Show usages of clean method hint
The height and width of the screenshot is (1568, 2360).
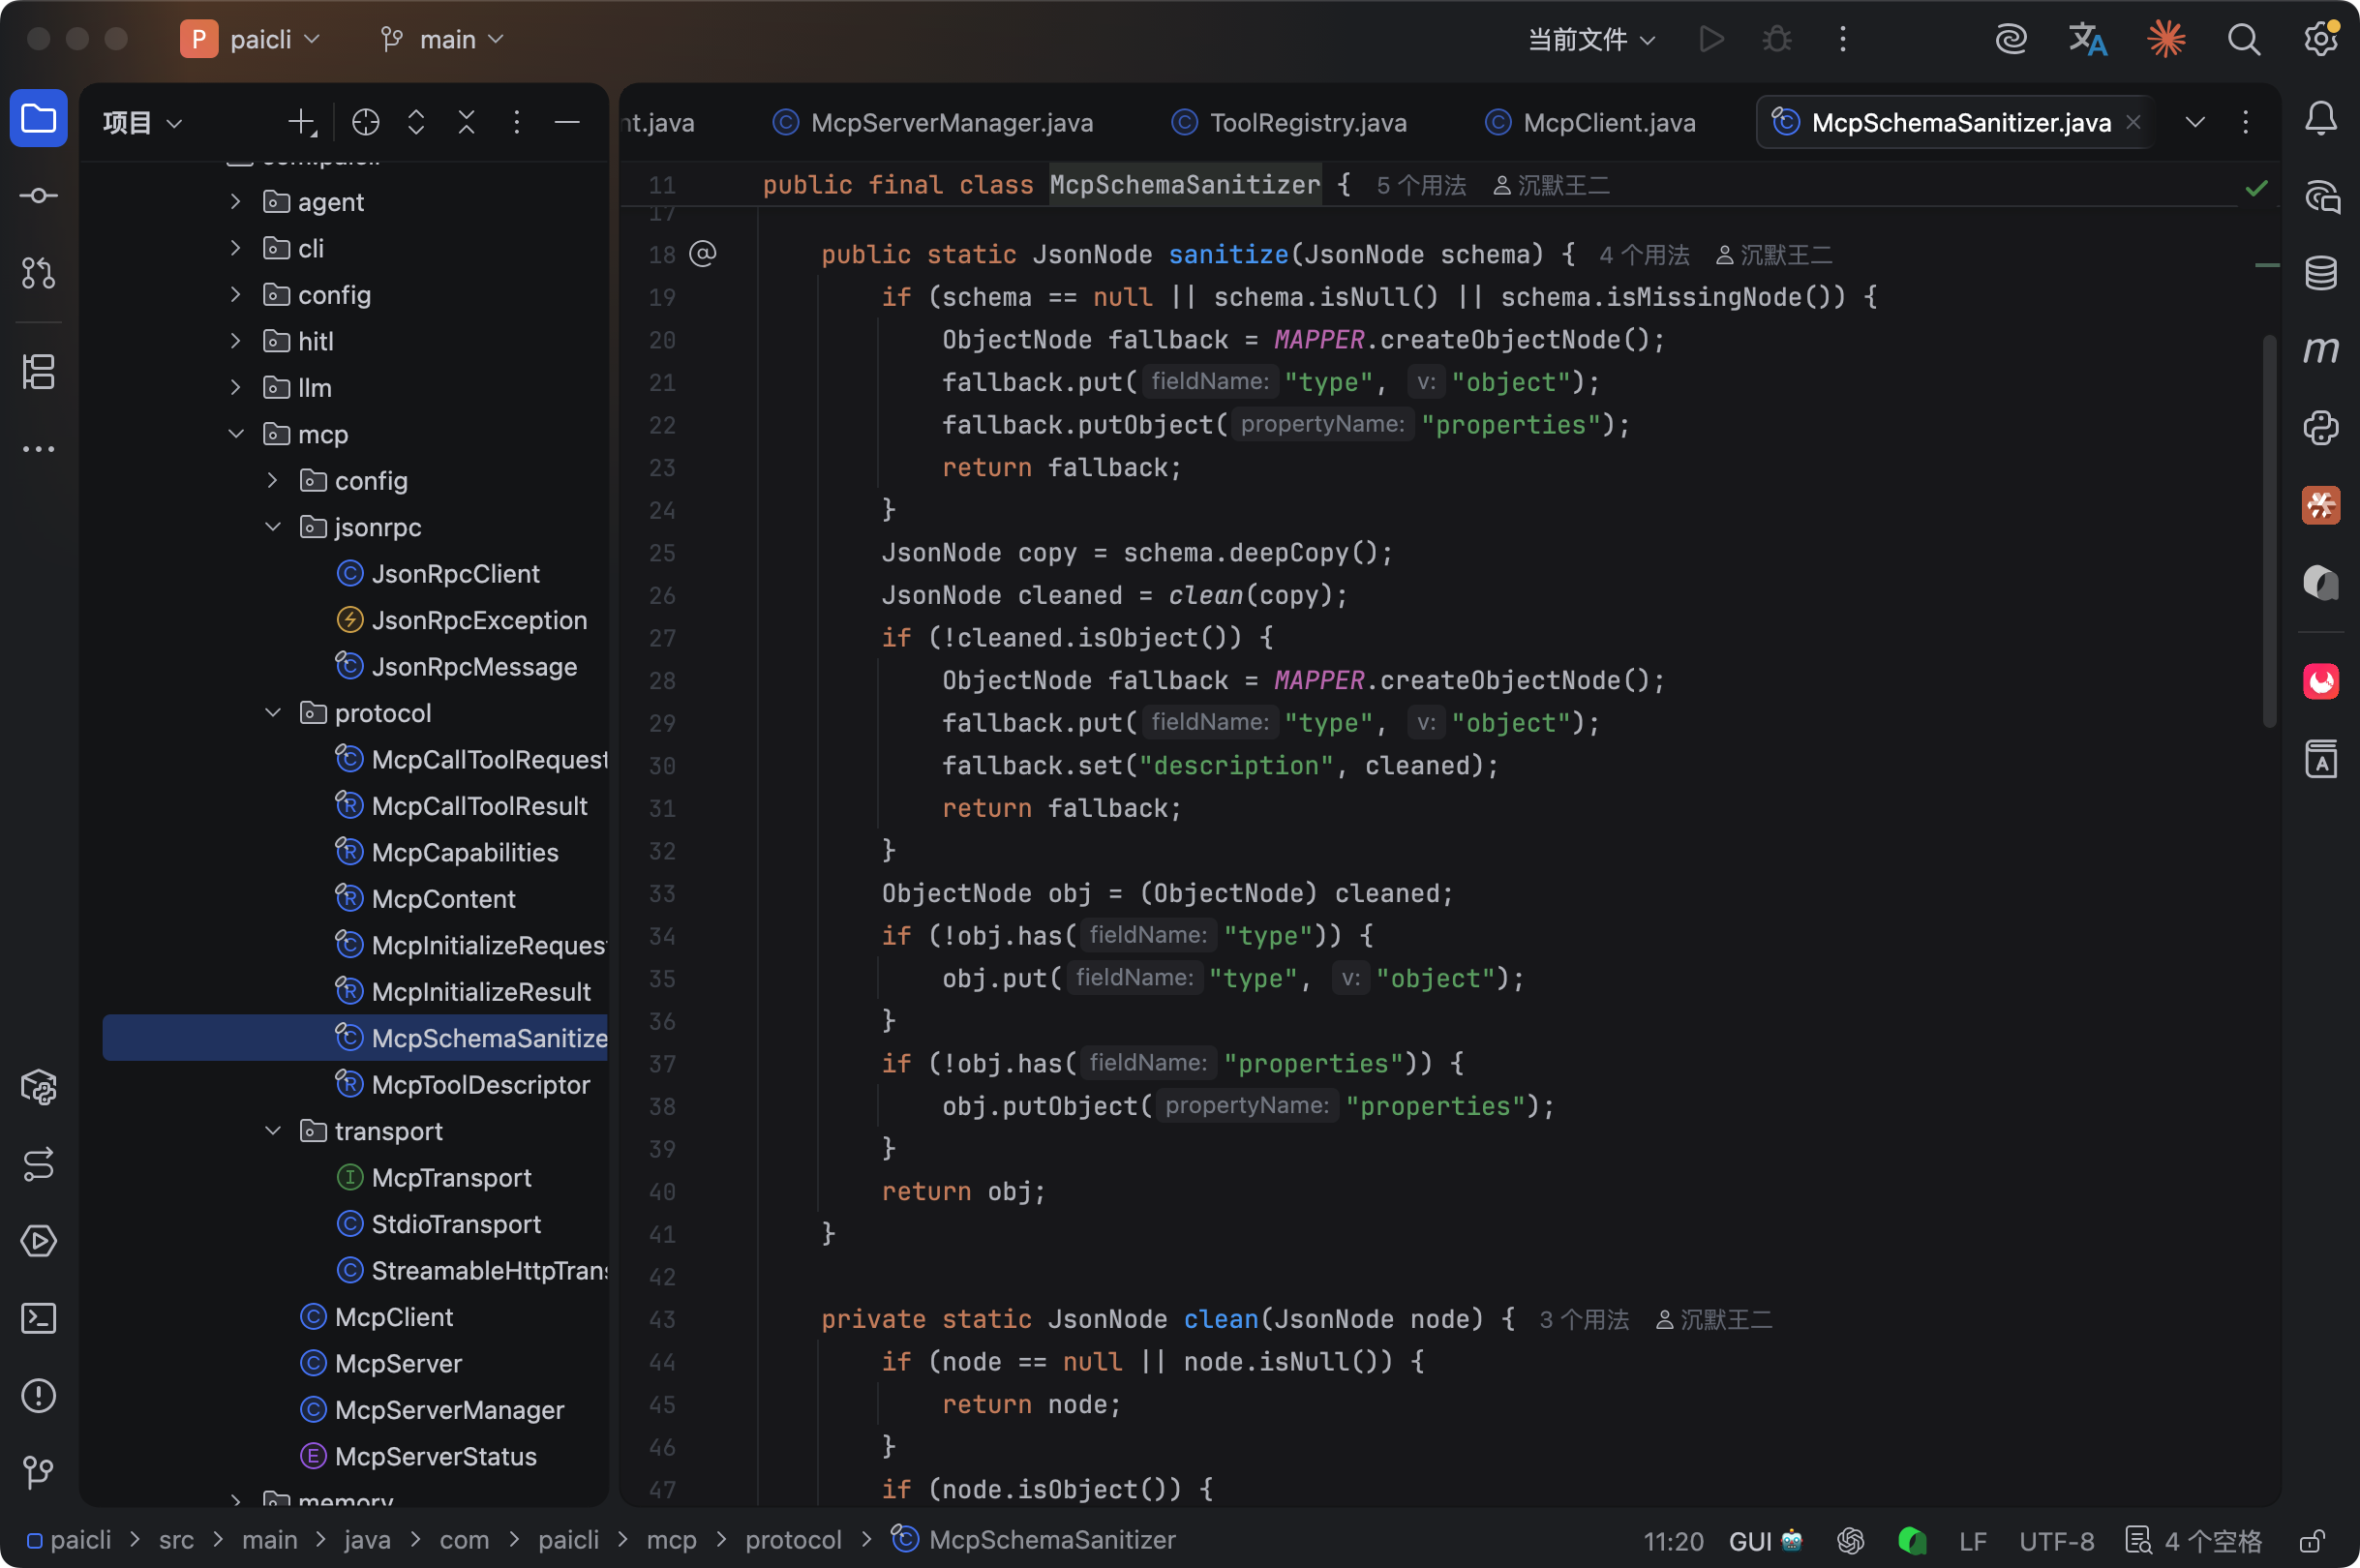click(1584, 1320)
